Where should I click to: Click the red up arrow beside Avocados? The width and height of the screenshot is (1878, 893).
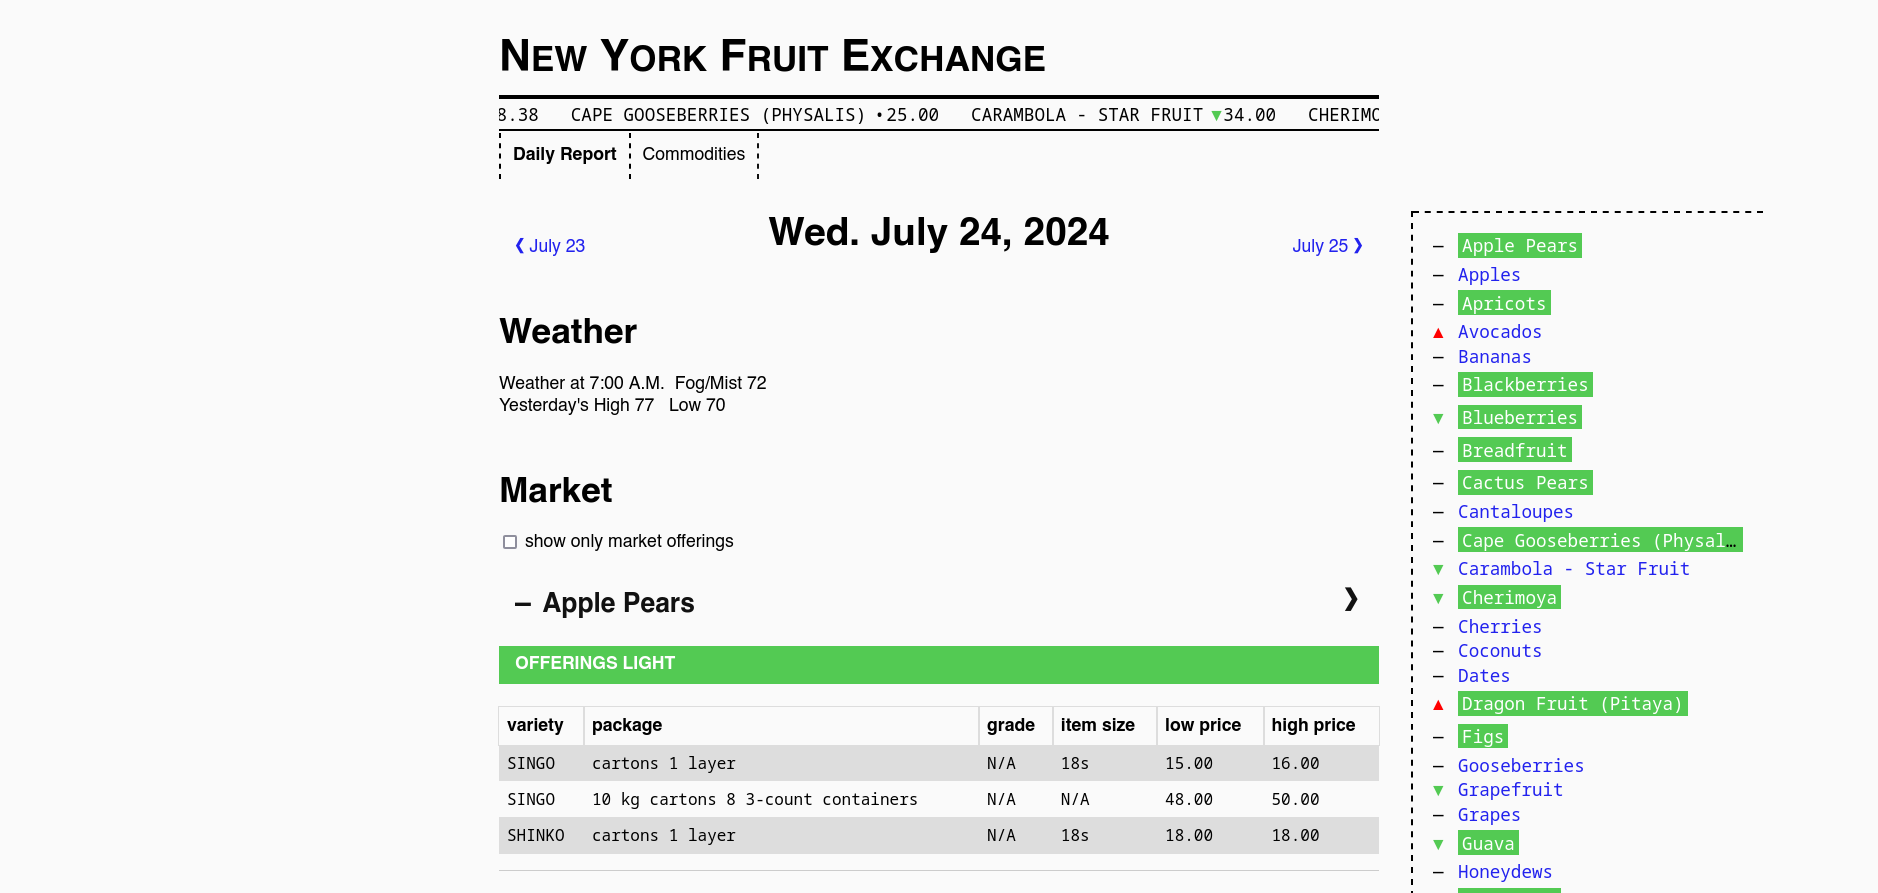[1438, 333]
